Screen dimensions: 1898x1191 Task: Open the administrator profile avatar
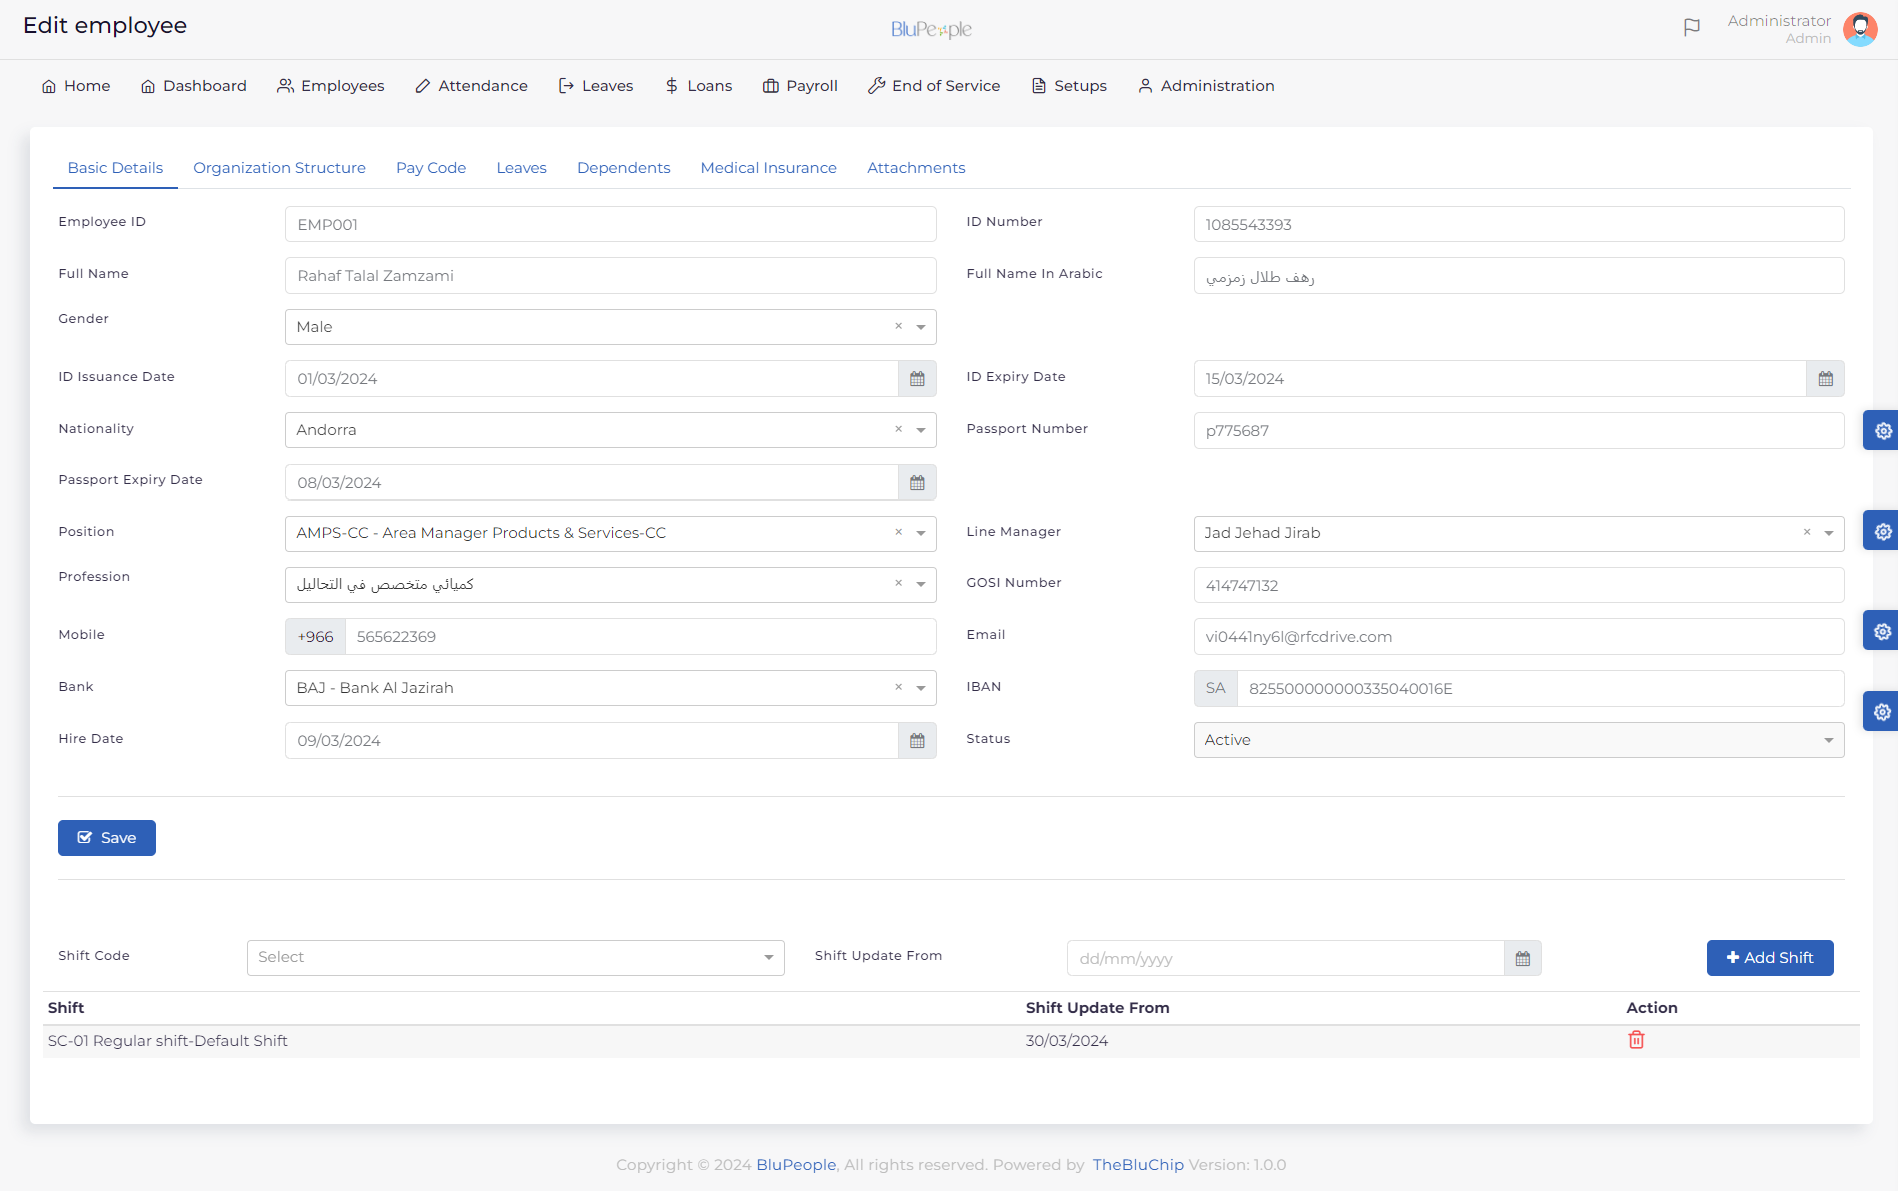1859,29
